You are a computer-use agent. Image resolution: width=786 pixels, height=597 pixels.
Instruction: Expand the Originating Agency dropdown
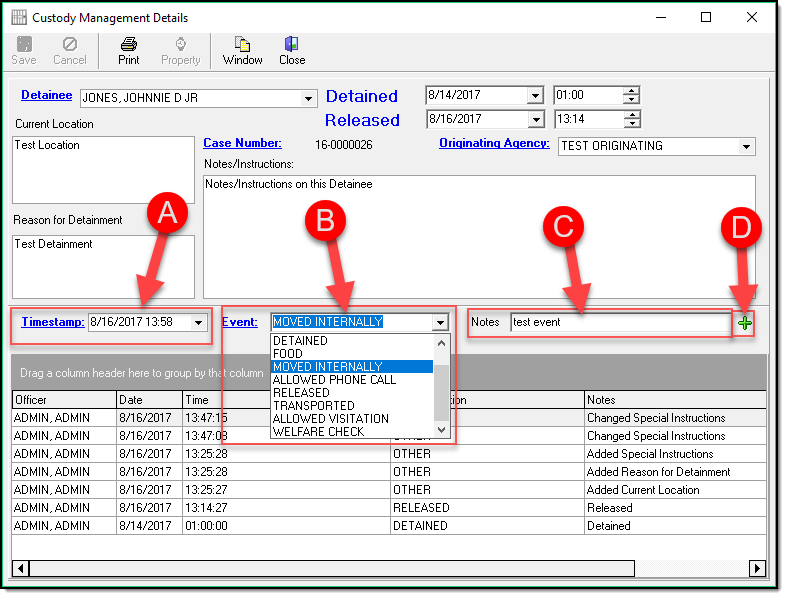pyautogui.click(x=746, y=146)
